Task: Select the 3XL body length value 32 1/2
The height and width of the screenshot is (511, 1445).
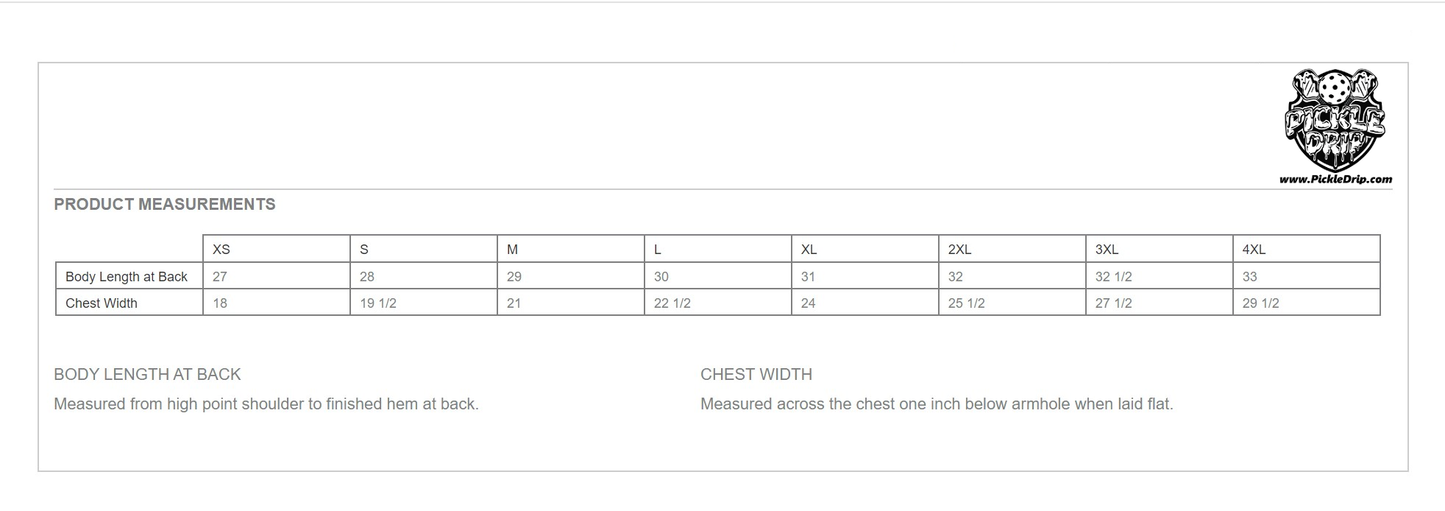Action: (x=1114, y=276)
